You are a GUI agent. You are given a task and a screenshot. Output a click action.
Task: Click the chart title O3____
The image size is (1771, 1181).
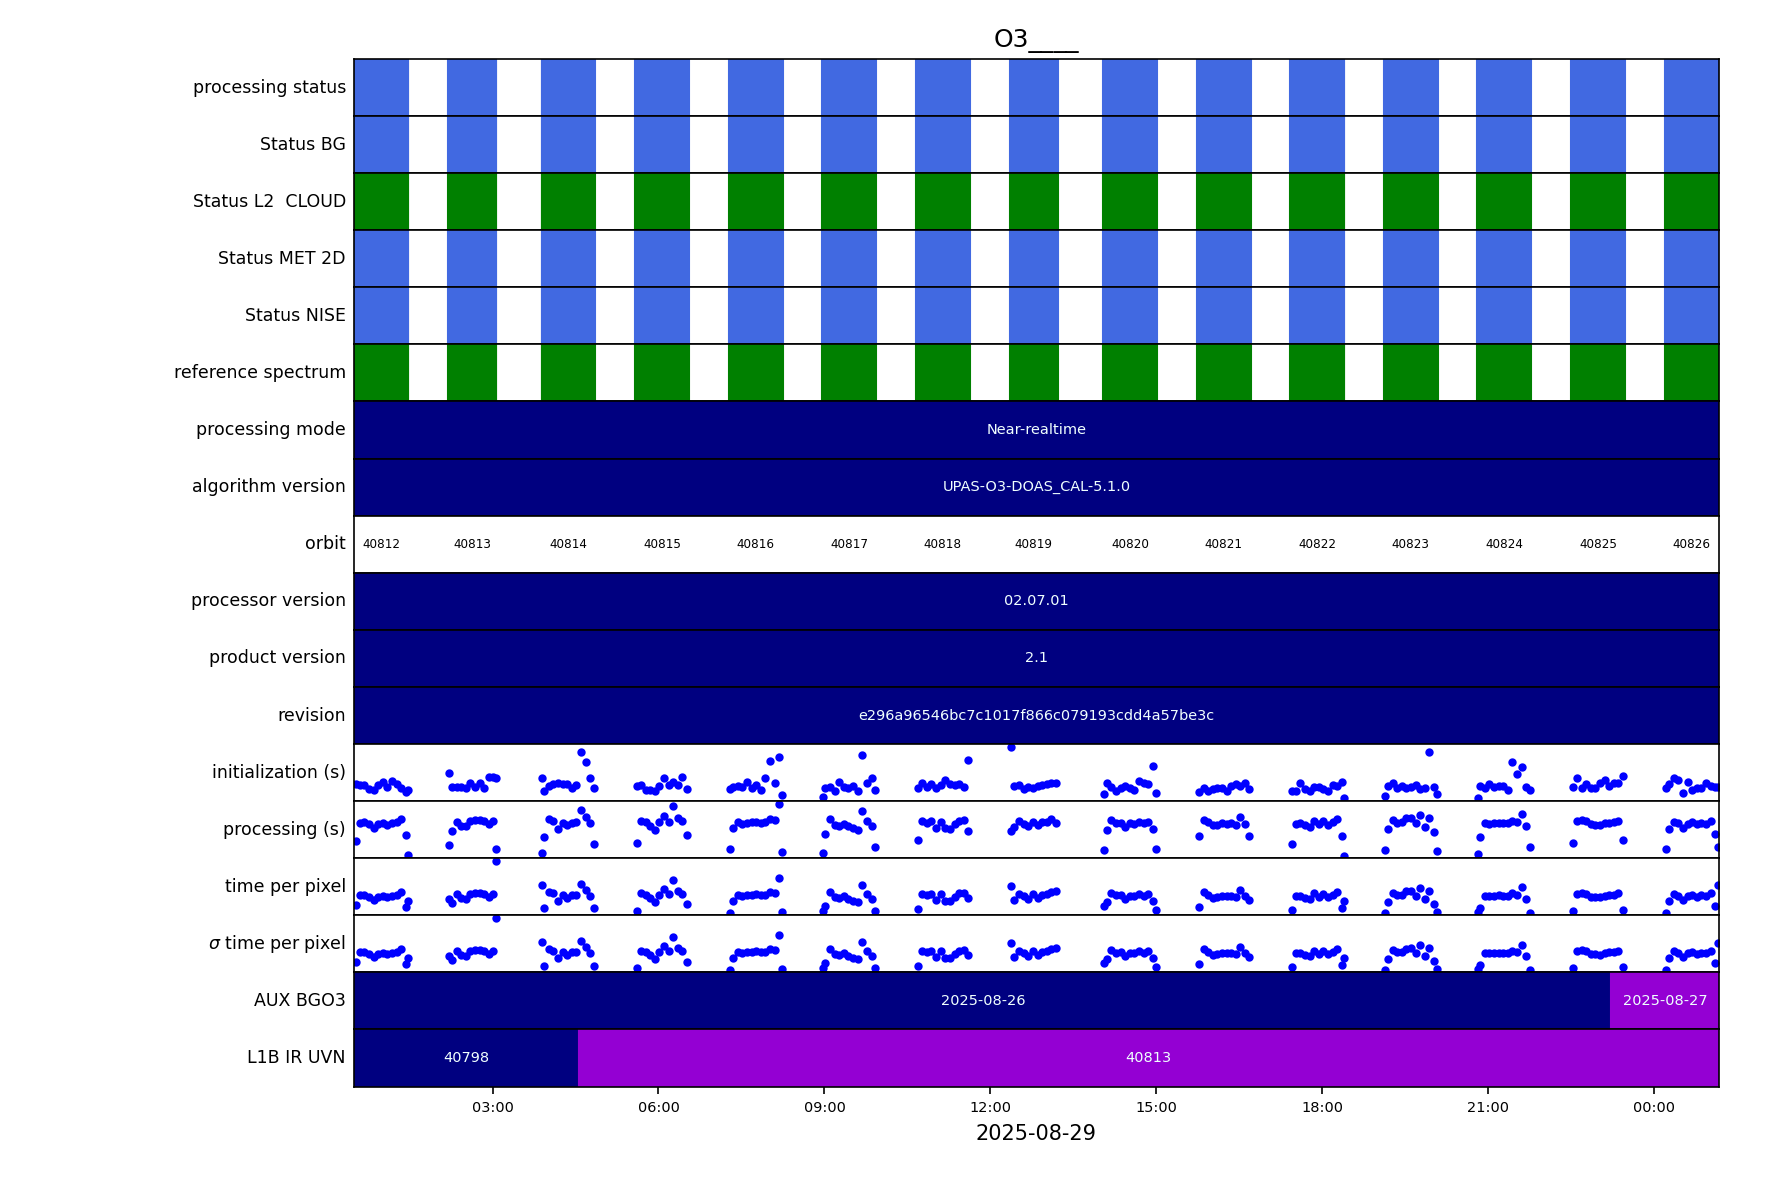click(x=1035, y=40)
